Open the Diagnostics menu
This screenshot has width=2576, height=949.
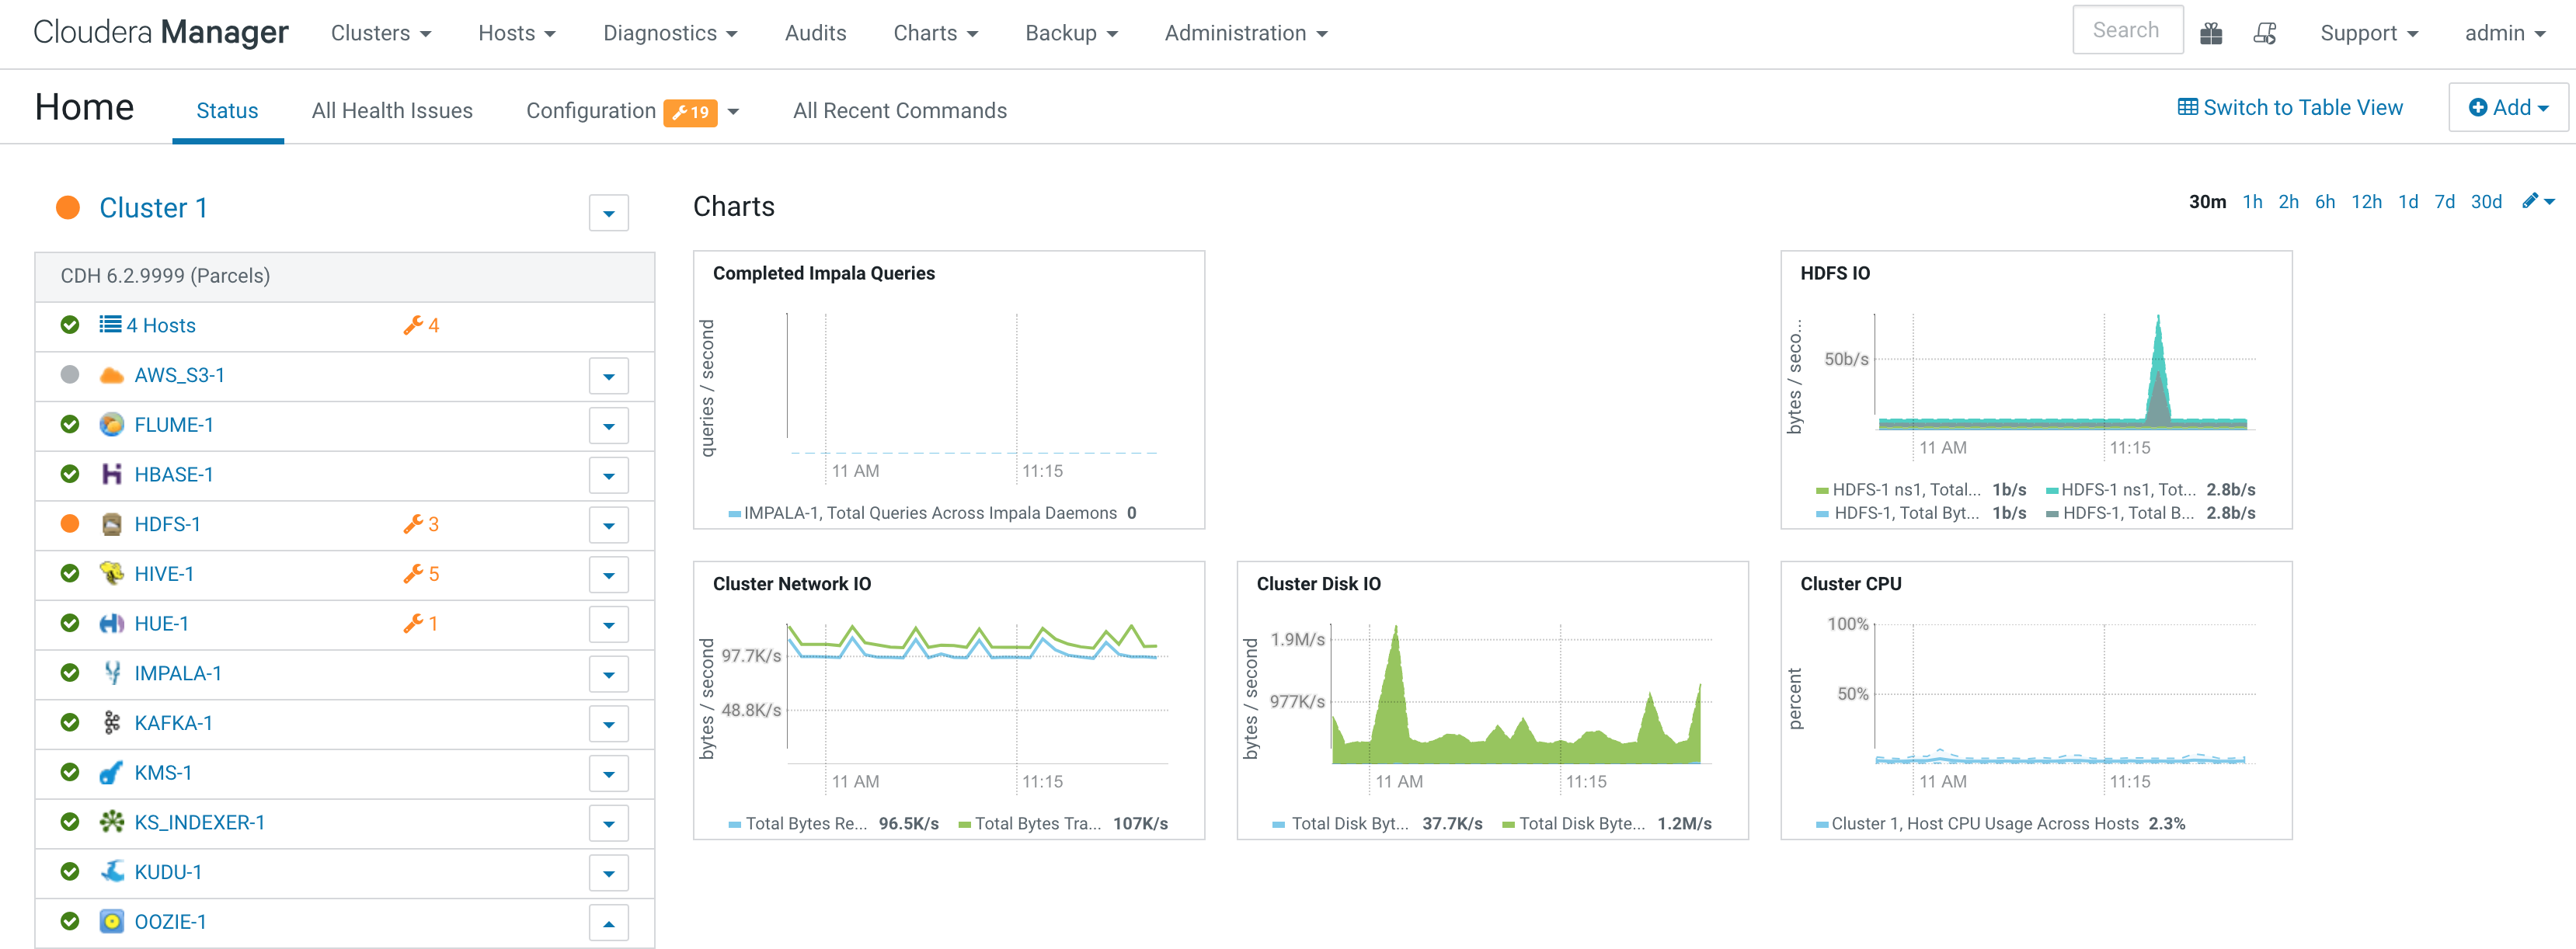tap(670, 33)
